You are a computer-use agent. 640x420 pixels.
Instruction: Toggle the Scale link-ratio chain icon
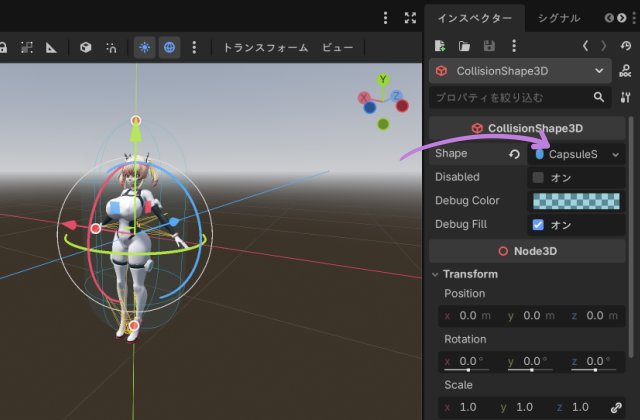[x=616, y=407]
